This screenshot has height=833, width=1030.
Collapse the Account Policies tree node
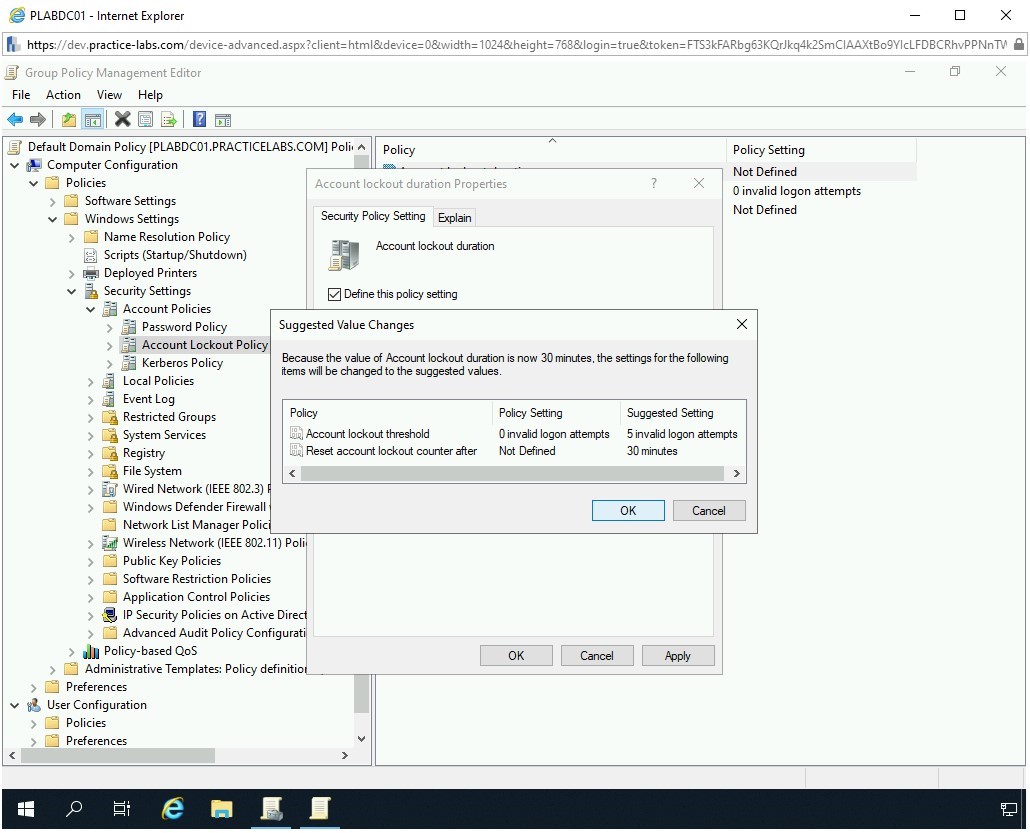pyautogui.click(x=91, y=309)
